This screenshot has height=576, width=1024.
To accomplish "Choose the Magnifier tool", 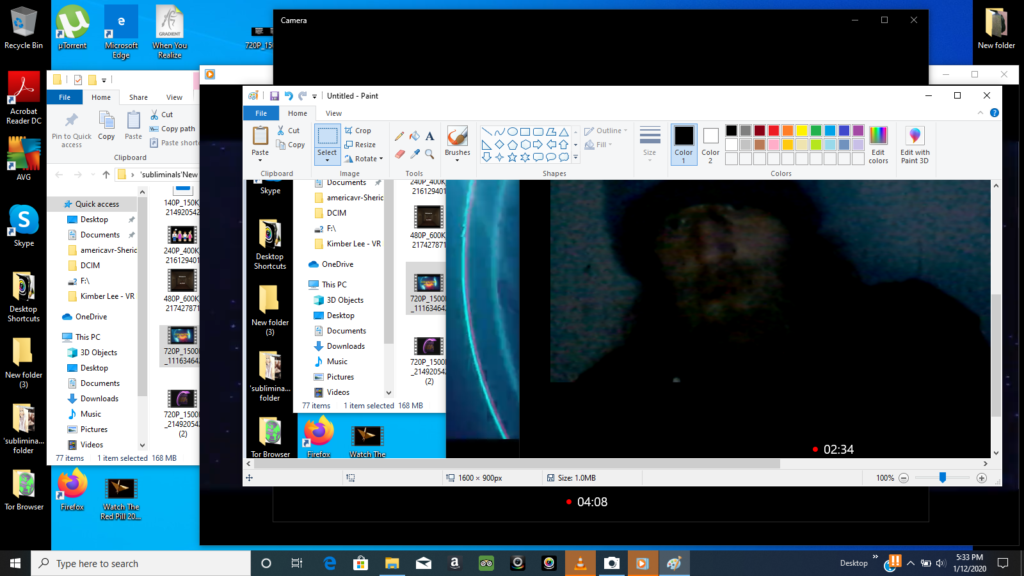I will (x=430, y=154).
